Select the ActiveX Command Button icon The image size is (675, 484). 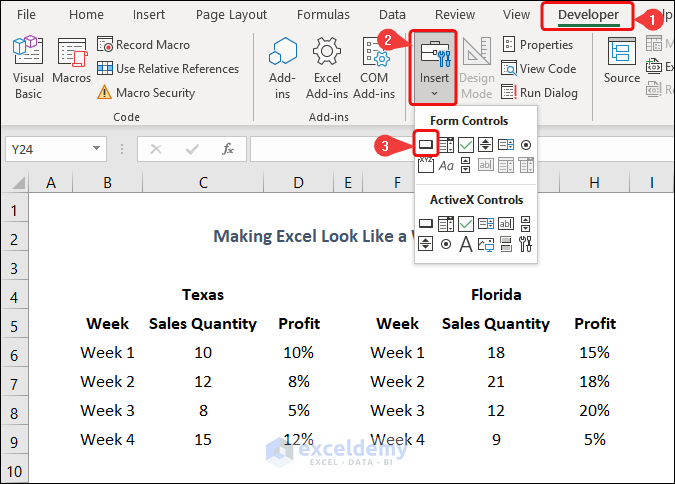click(x=426, y=223)
